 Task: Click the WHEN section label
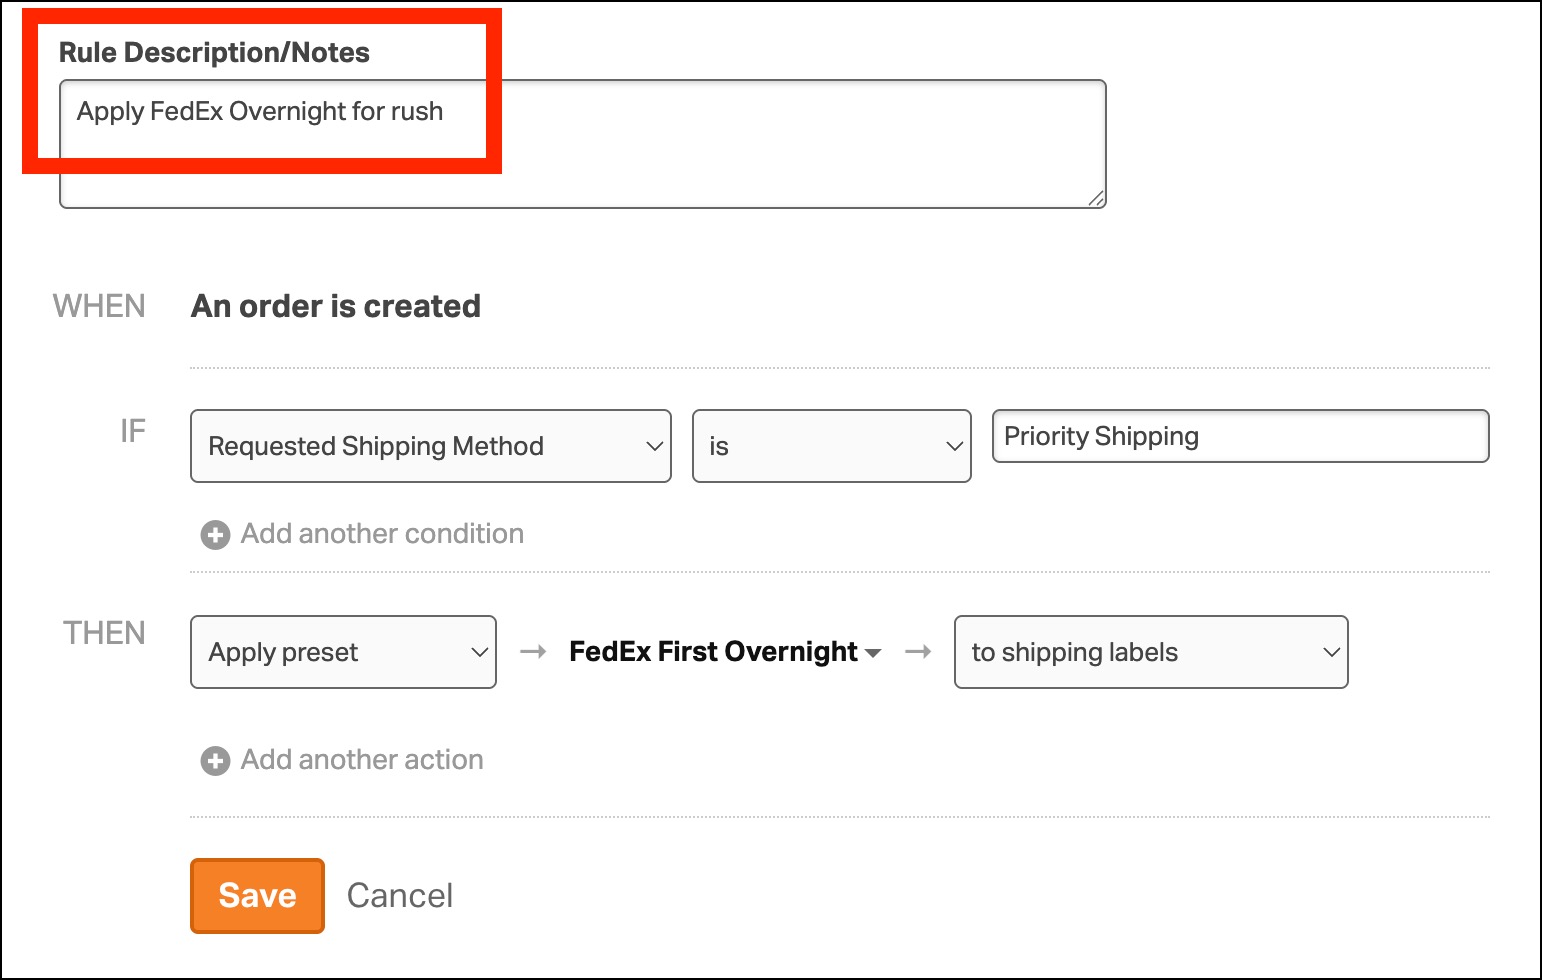(99, 306)
